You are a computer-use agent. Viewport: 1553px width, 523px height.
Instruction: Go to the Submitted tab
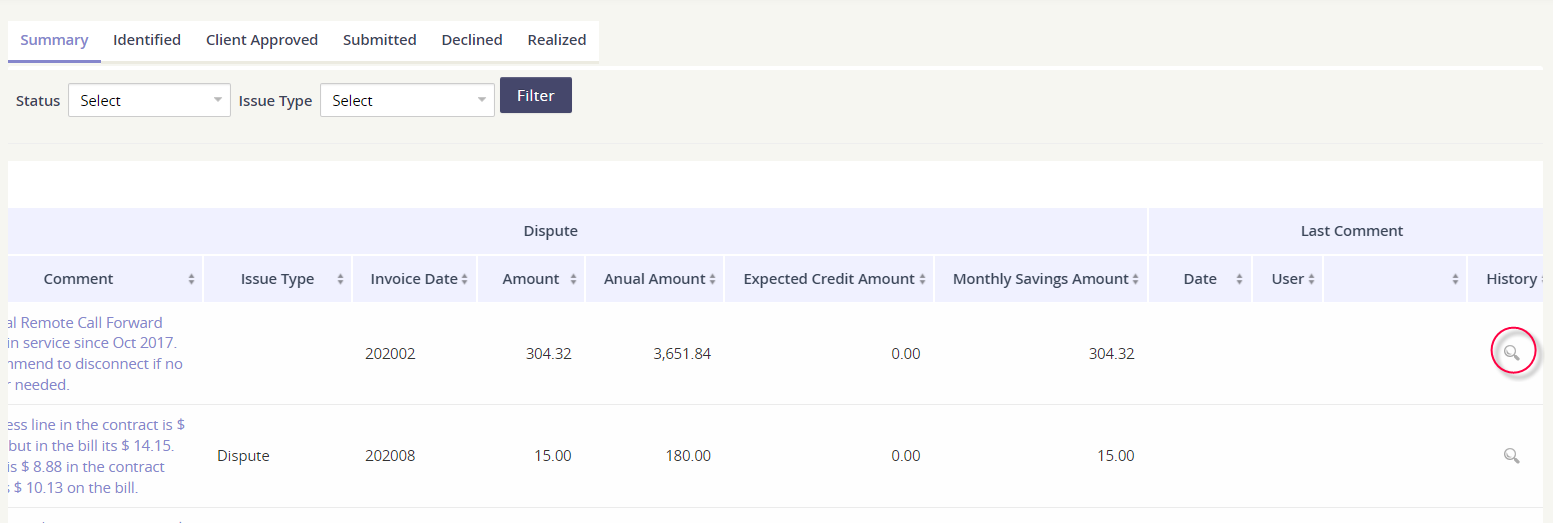(379, 40)
